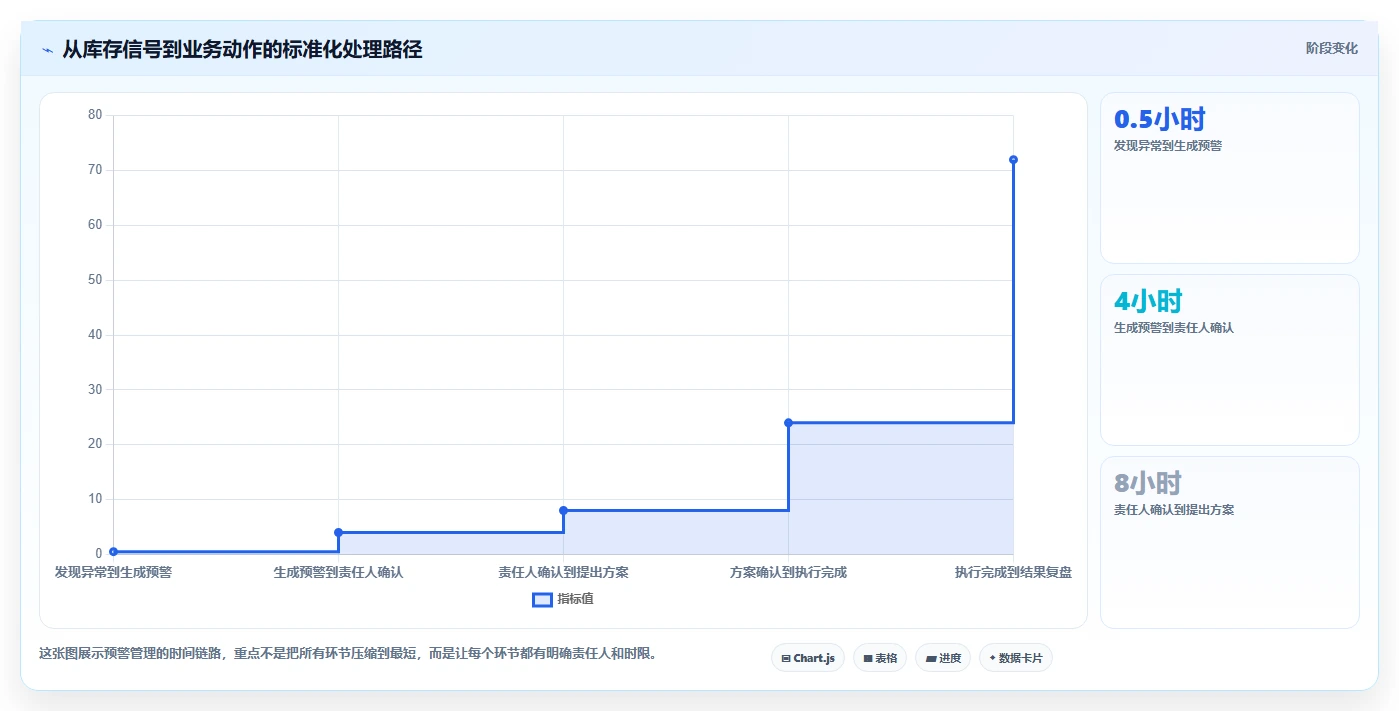This screenshot has width=1399, height=711.
Task: Toggle the 指标值 legend item
Action: point(562,599)
